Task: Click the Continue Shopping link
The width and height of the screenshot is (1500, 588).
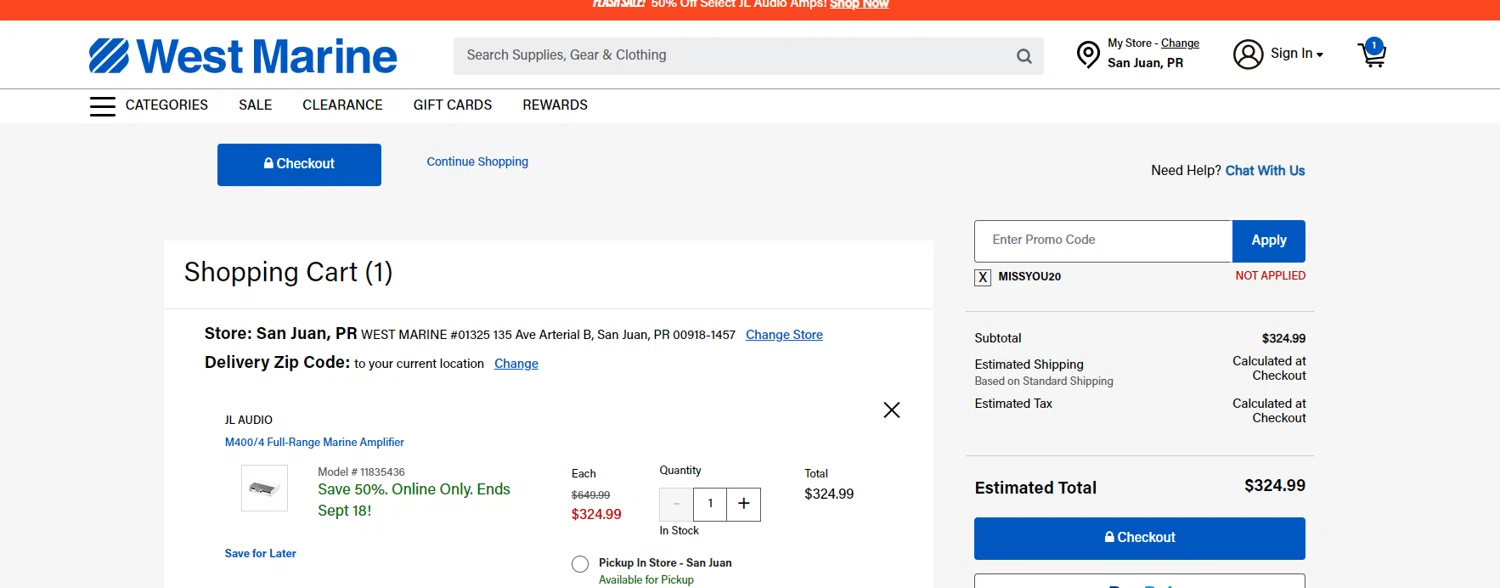Action: pyautogui.click(x=477, y=162)
